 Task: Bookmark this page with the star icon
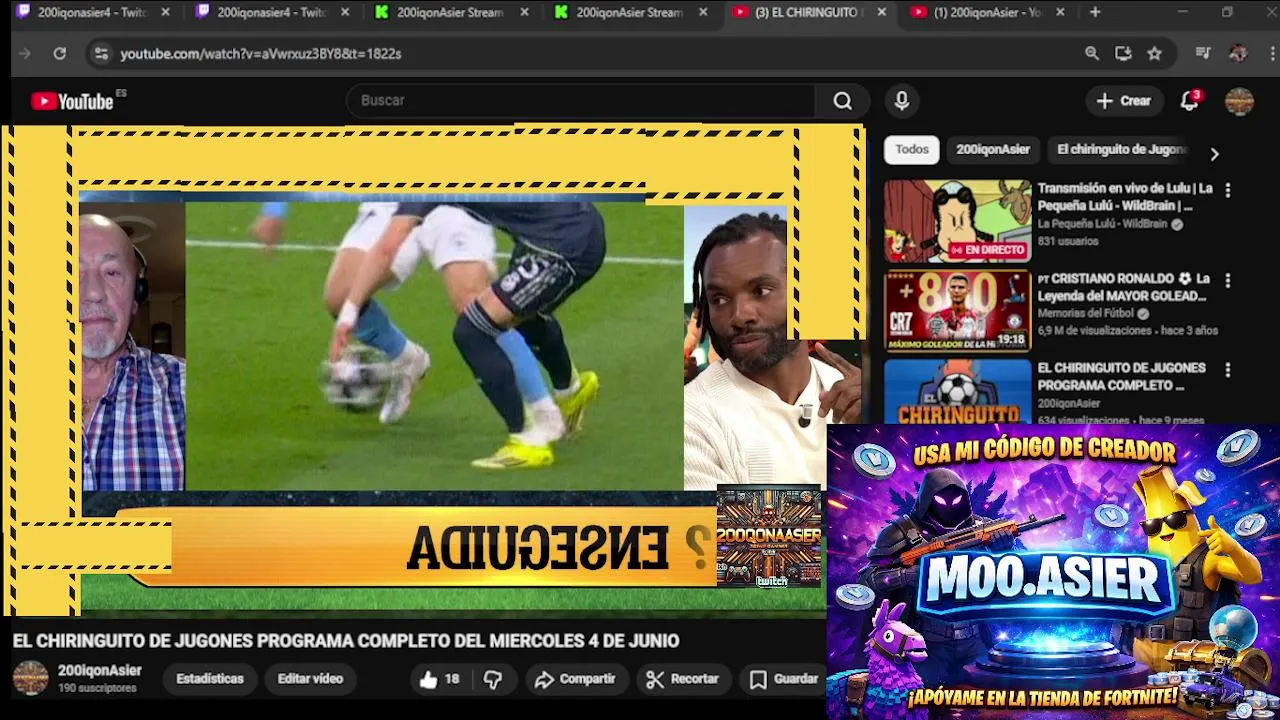[x=1155, y=54]
